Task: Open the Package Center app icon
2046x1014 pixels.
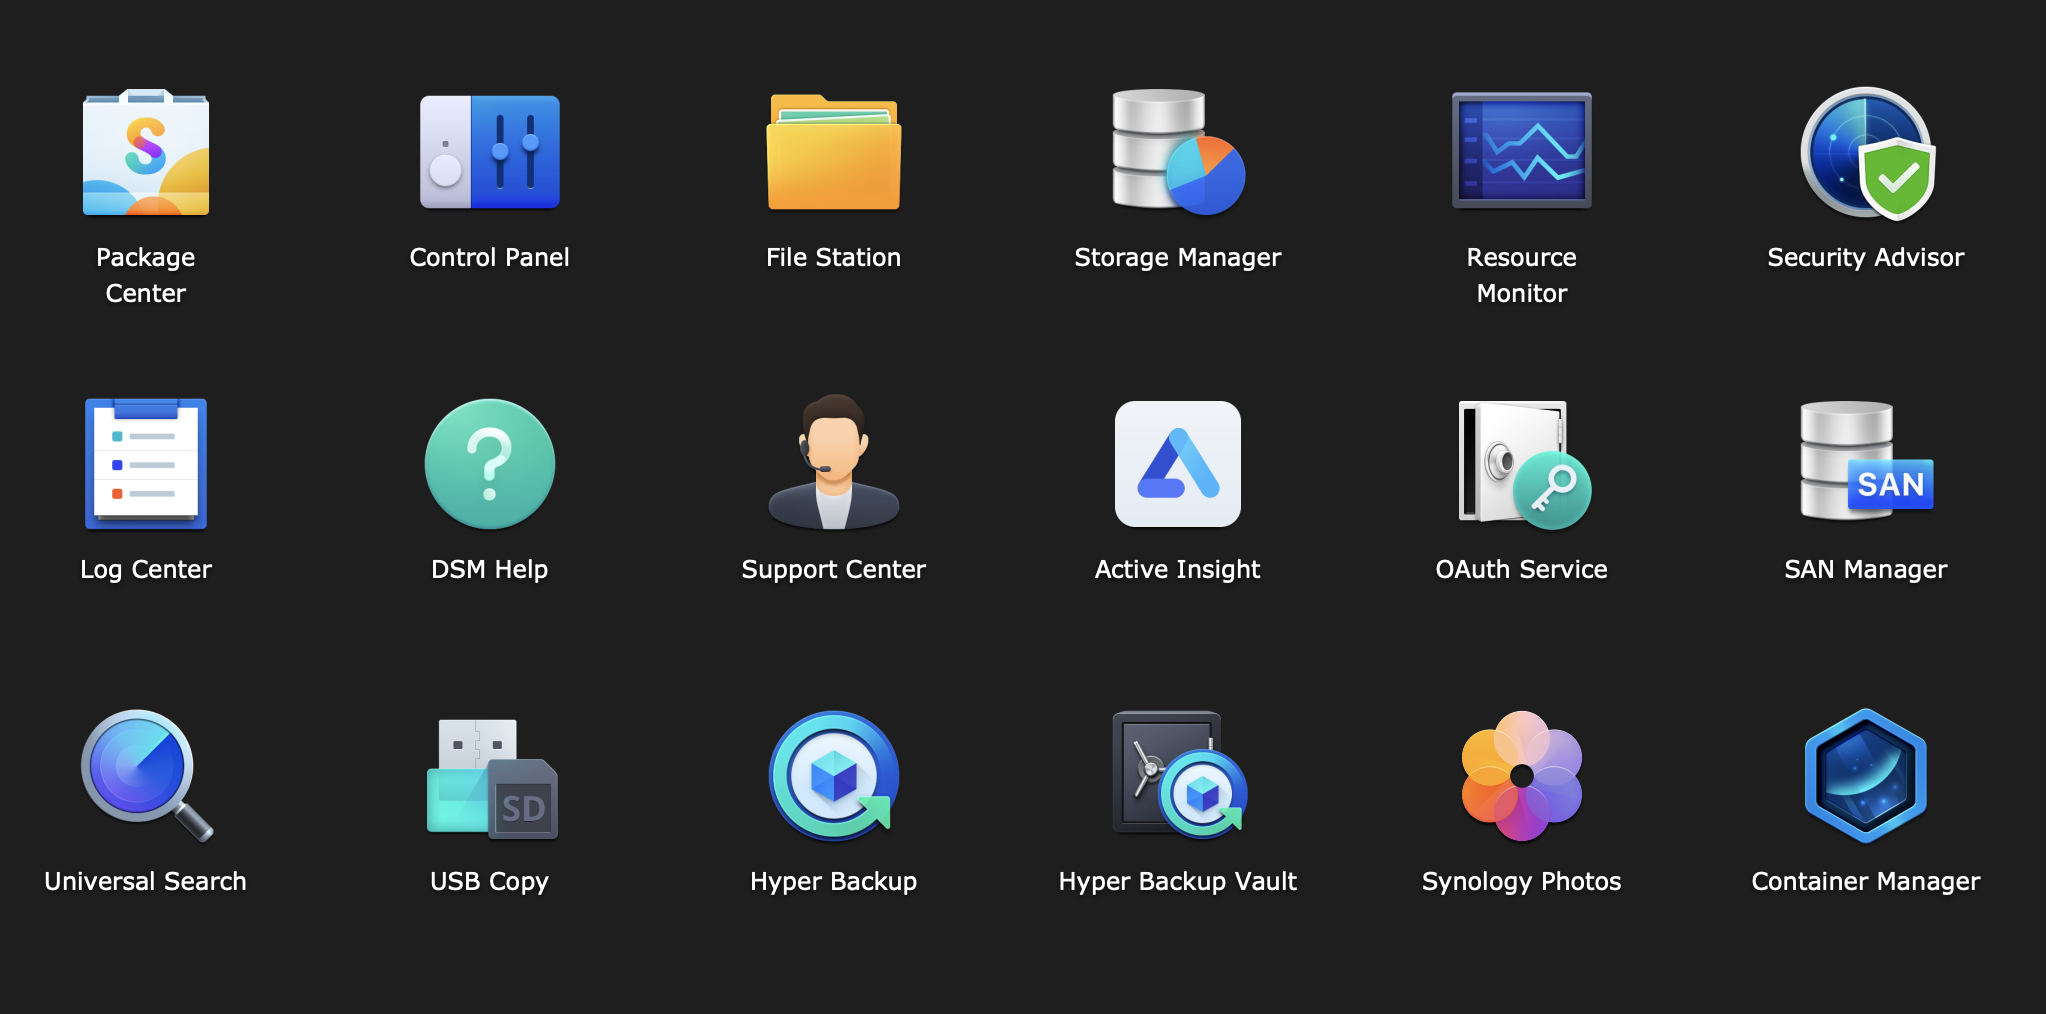Action: [146, 152]
